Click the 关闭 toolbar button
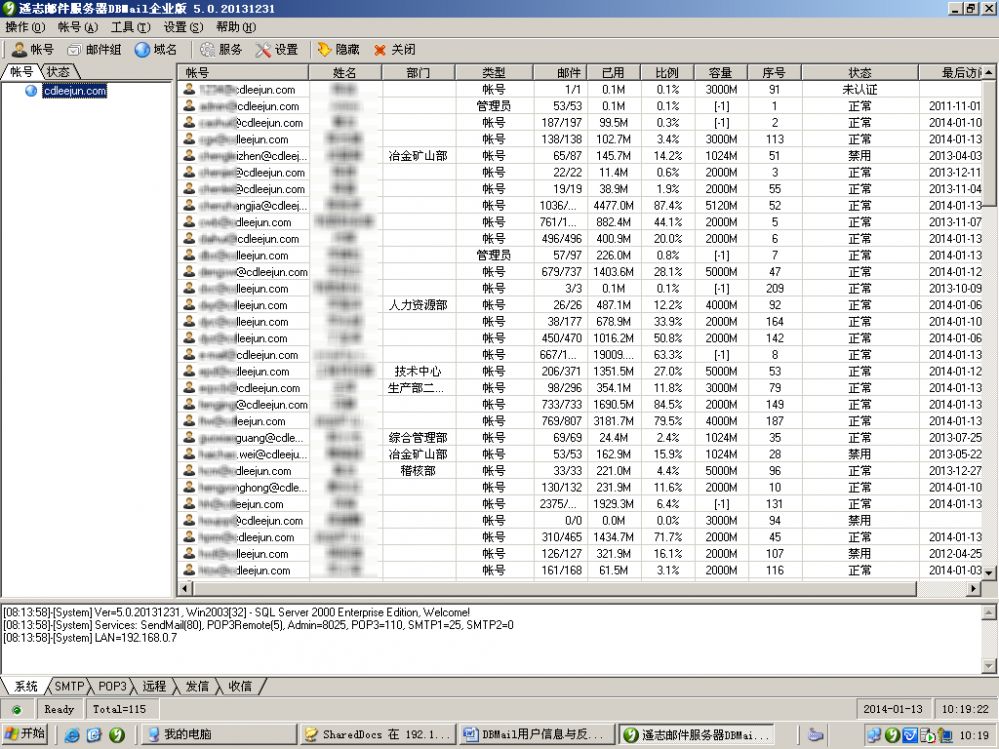 tap(394, 50)
